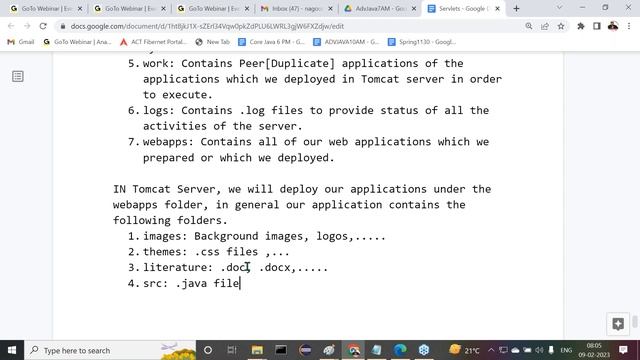Toggle the browser side panel
The width and height of the screenshot is (640, 360).
point(597,26)
